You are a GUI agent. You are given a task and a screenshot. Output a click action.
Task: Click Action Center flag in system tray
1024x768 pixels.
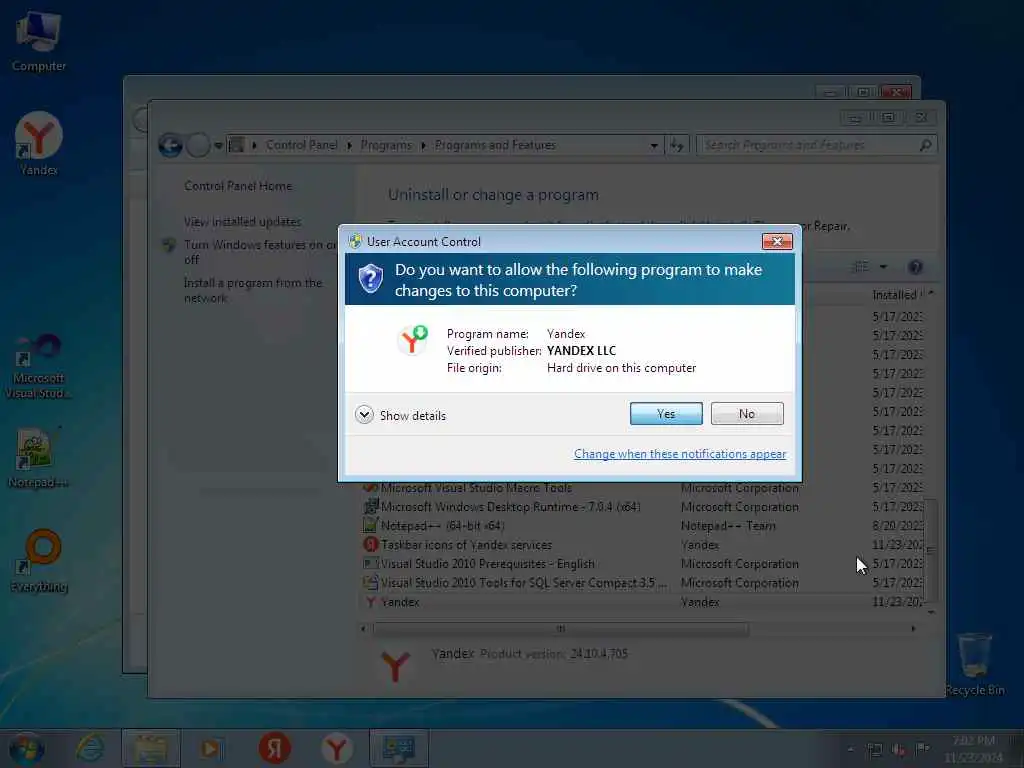(922, 749)
